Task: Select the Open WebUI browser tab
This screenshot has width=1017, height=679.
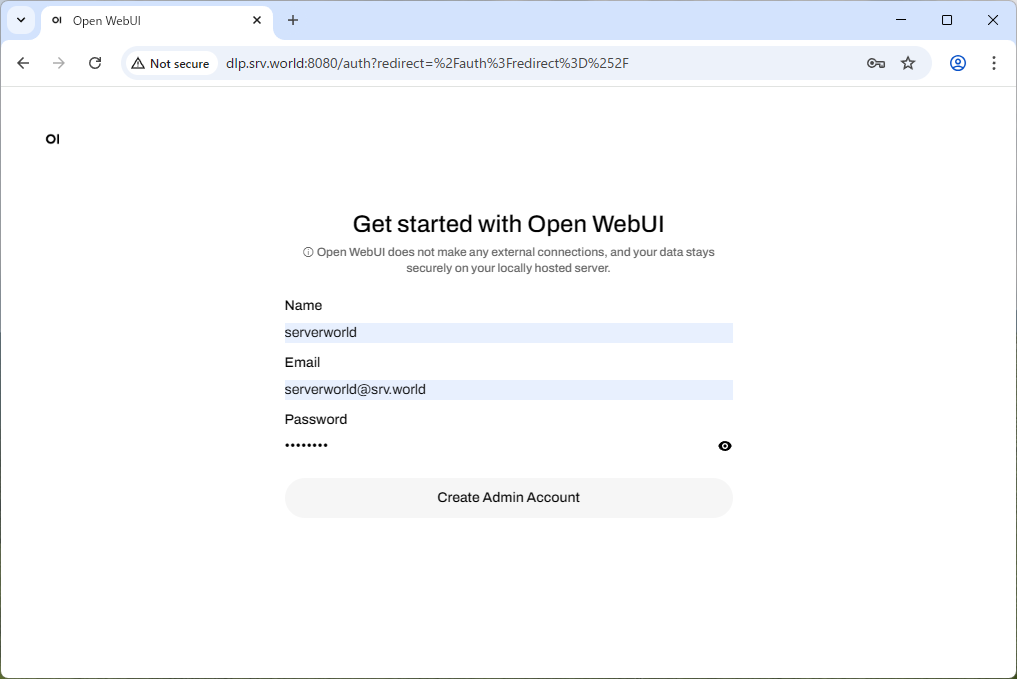Action: (150, 20)
